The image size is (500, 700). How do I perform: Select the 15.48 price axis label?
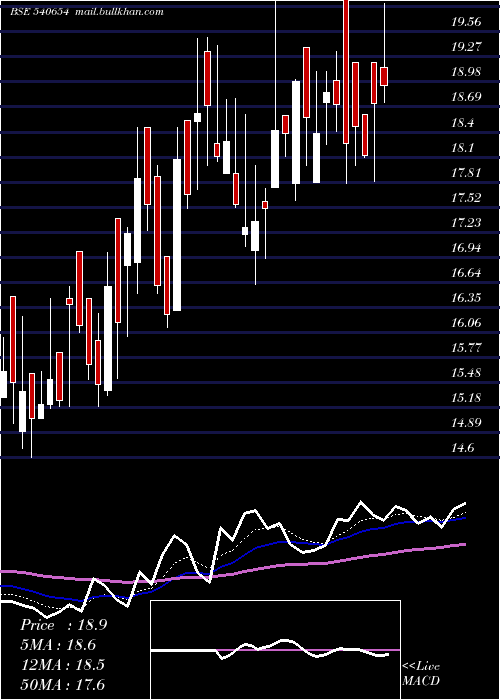tap(466, 373)
